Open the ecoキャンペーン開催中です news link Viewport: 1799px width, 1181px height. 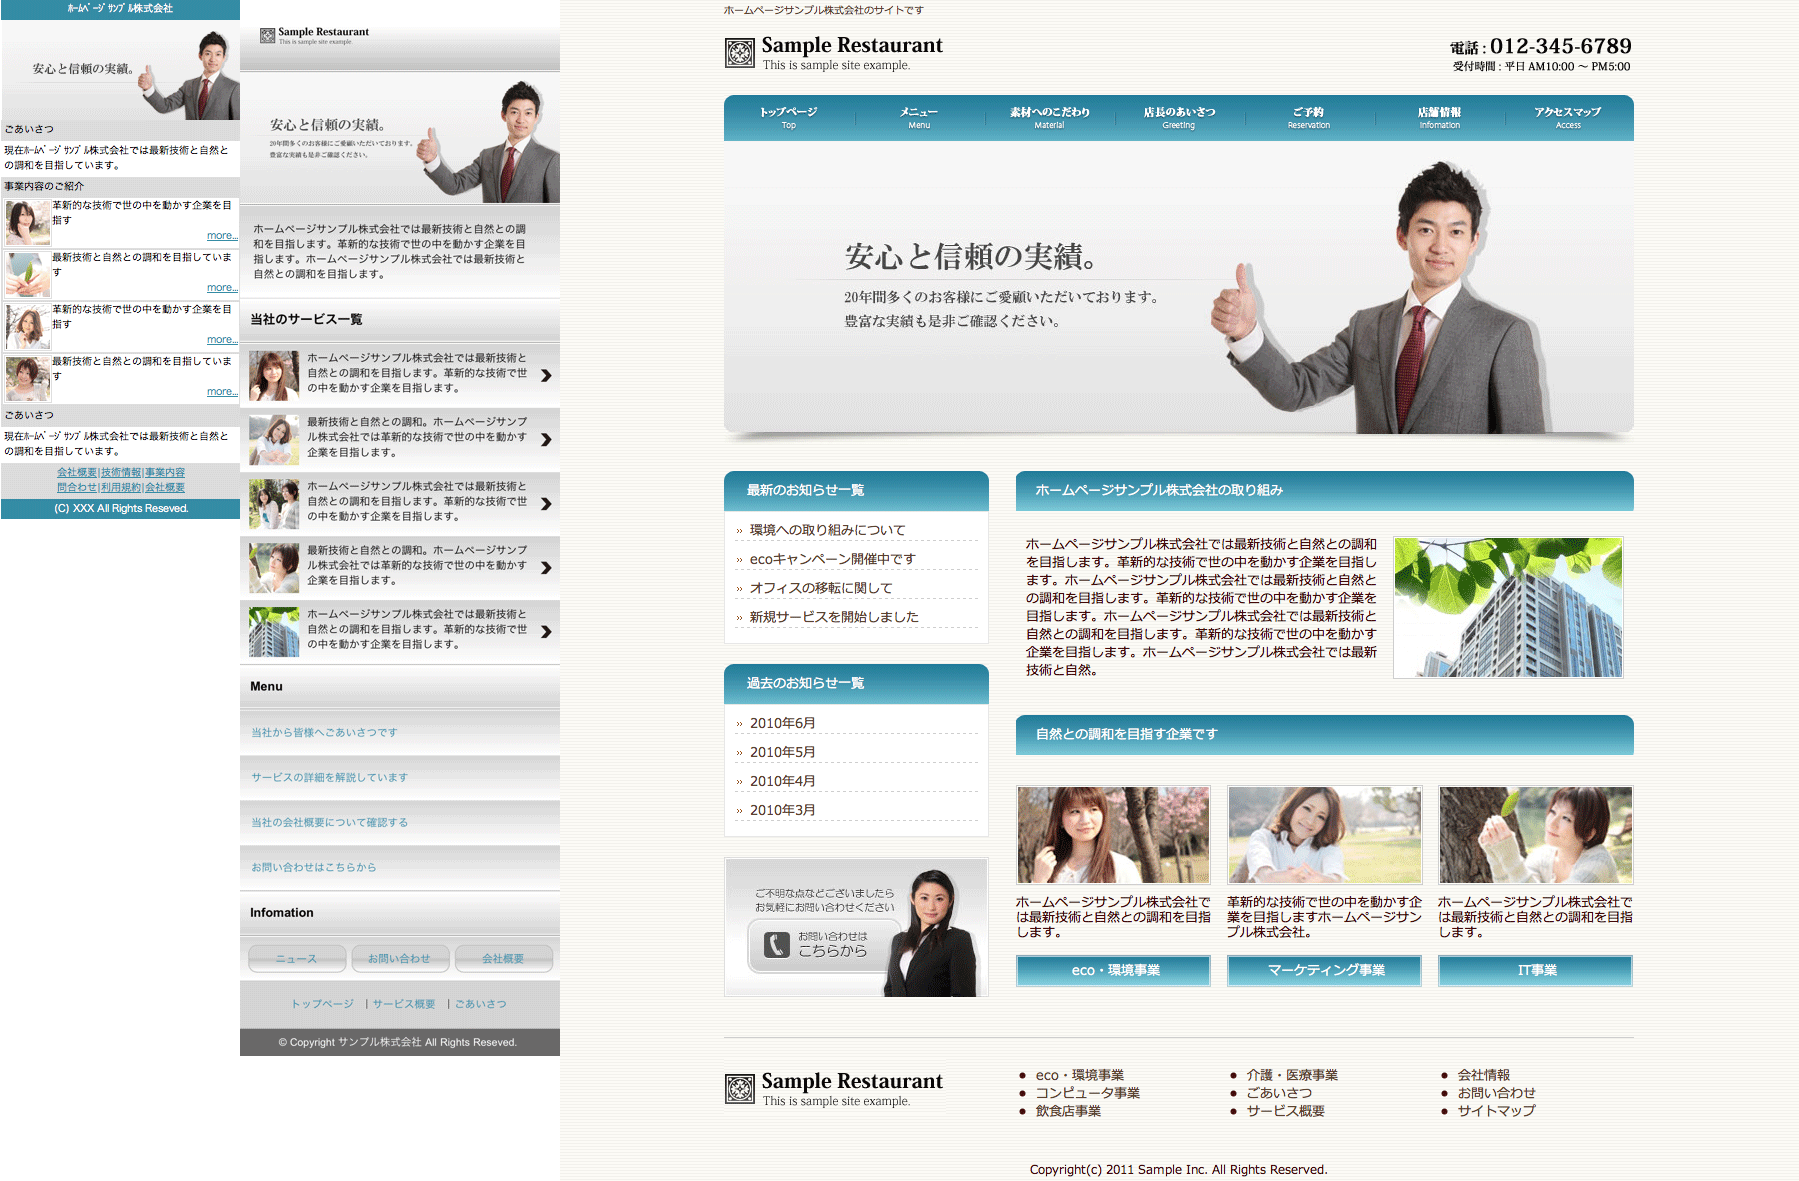click(832, 559)
